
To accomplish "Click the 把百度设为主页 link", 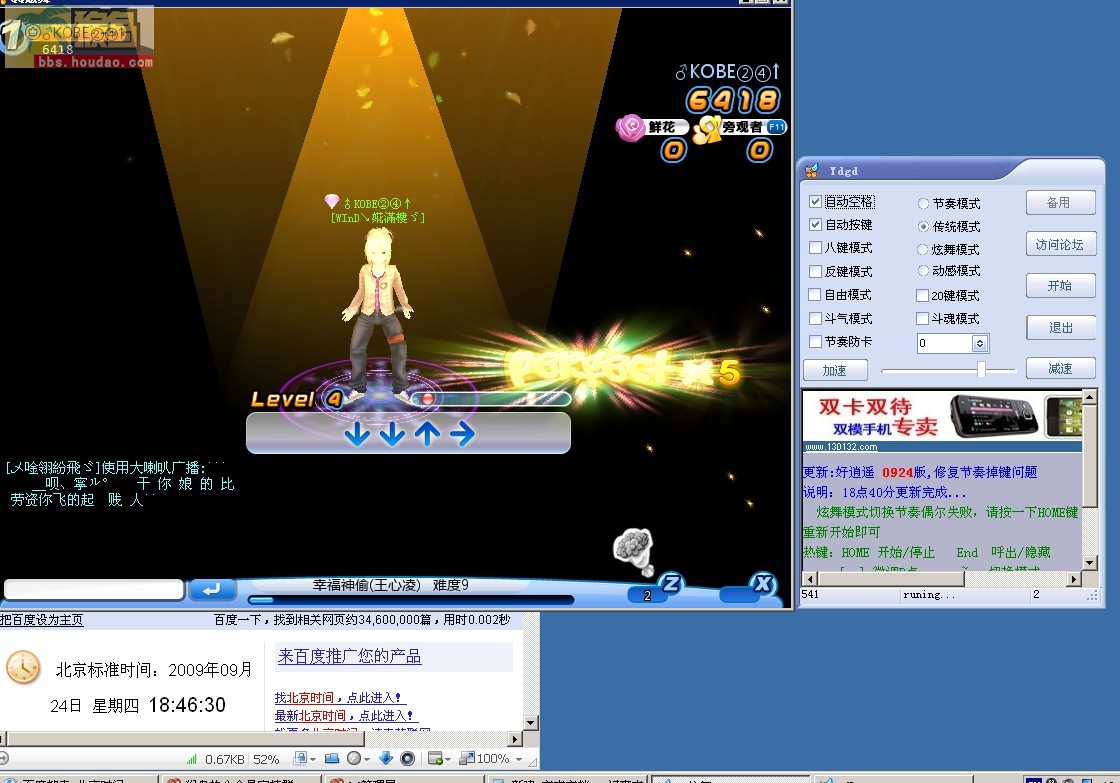I will click(41, 619).
